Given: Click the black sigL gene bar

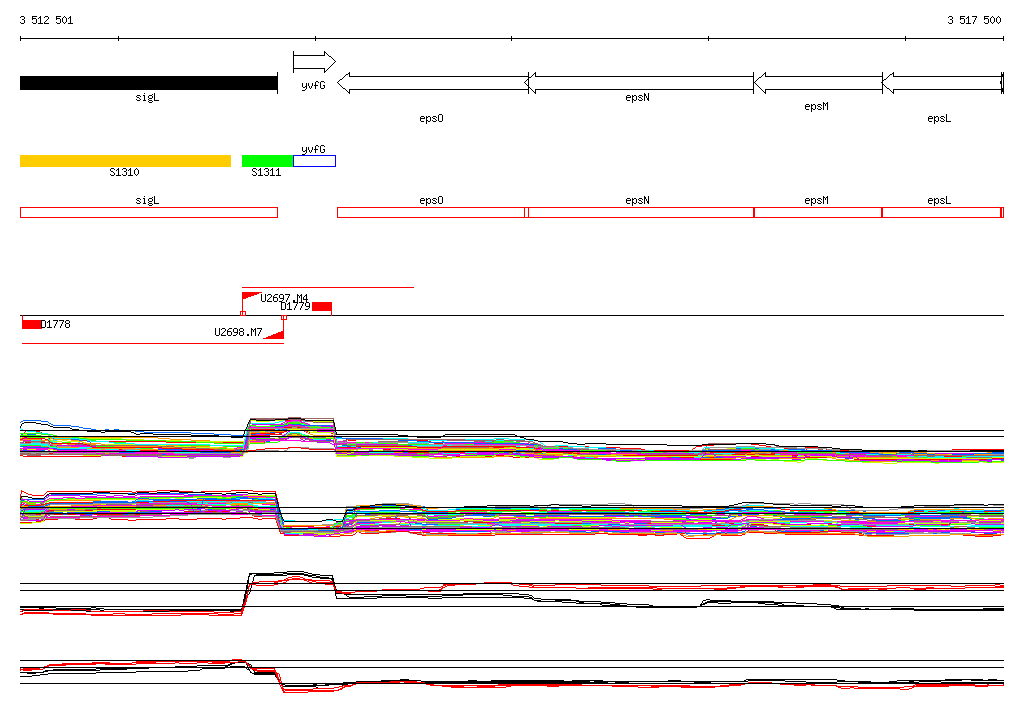Looking at the screenshot, I should (148, 83).
